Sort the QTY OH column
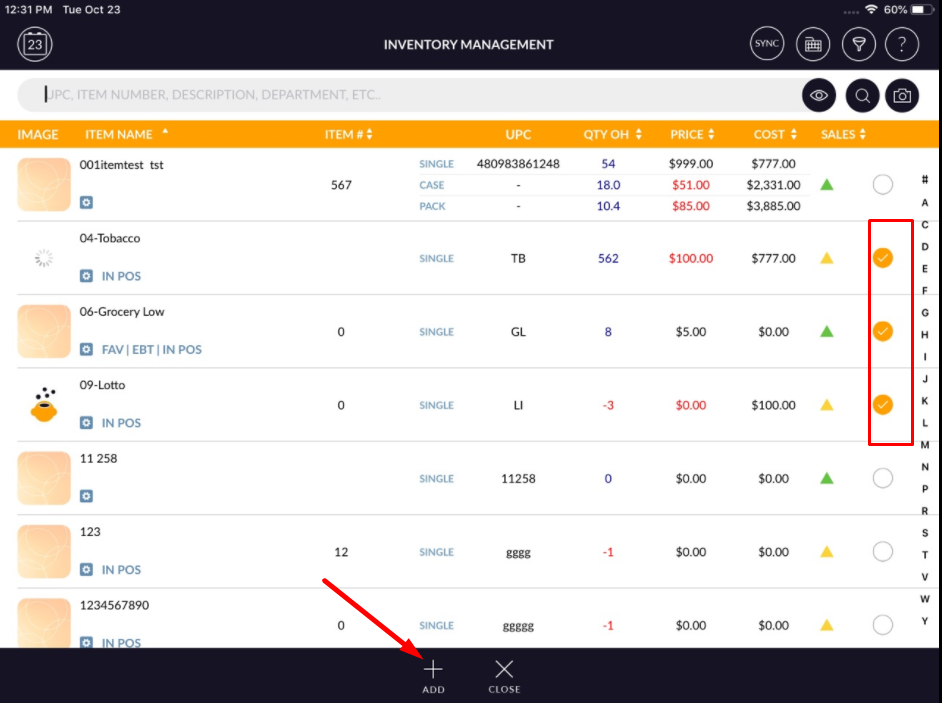The height and width of the screenshot is (703, 942). coord(636,134)
